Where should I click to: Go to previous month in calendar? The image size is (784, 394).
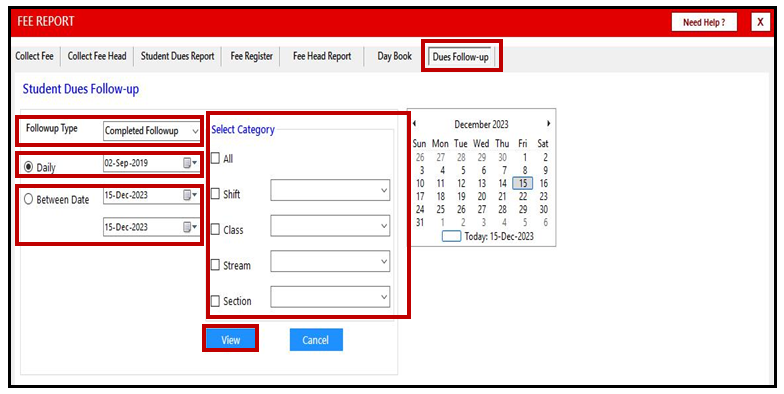tap(414, 124)
